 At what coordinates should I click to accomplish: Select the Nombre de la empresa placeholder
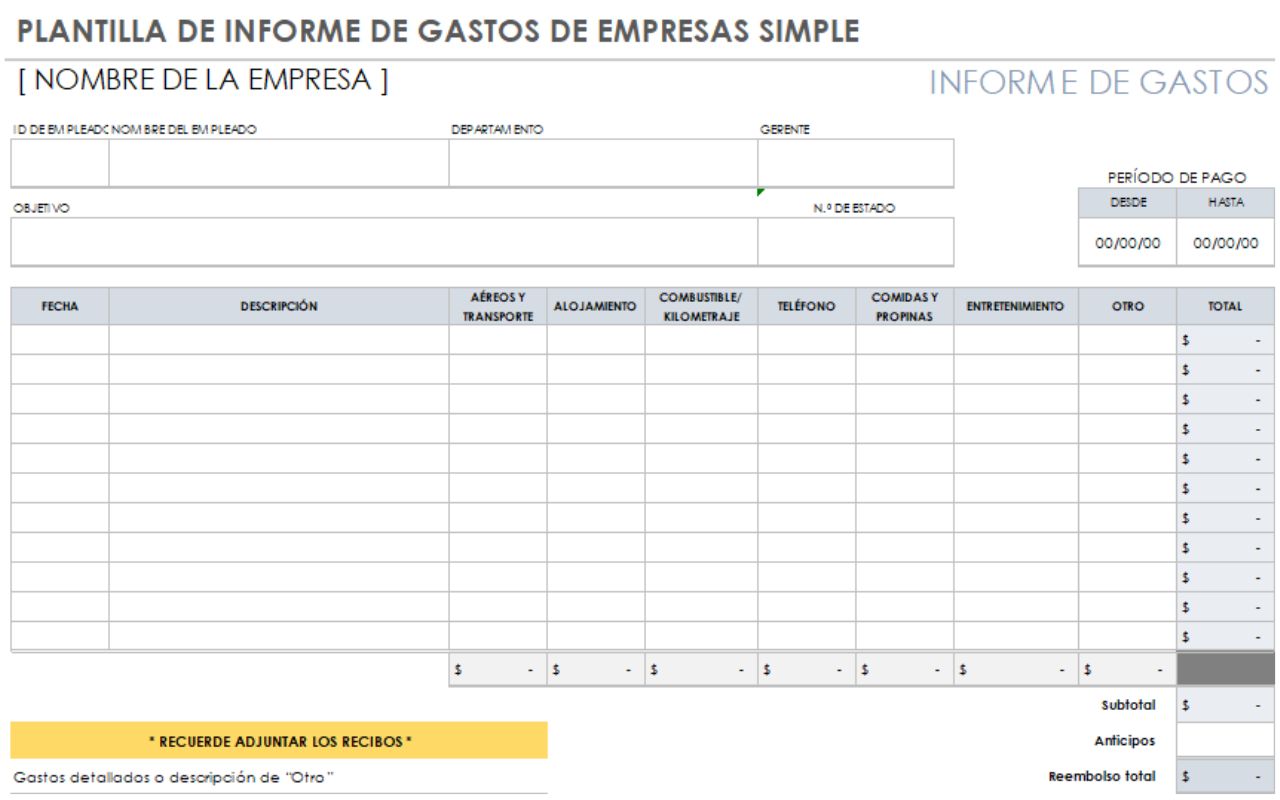(204, 81)
